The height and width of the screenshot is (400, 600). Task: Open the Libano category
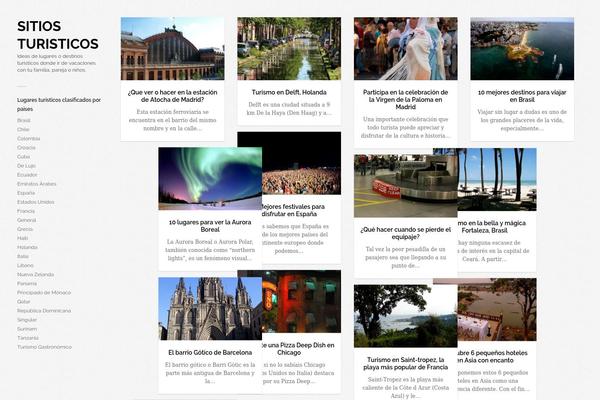pos(25,265)
